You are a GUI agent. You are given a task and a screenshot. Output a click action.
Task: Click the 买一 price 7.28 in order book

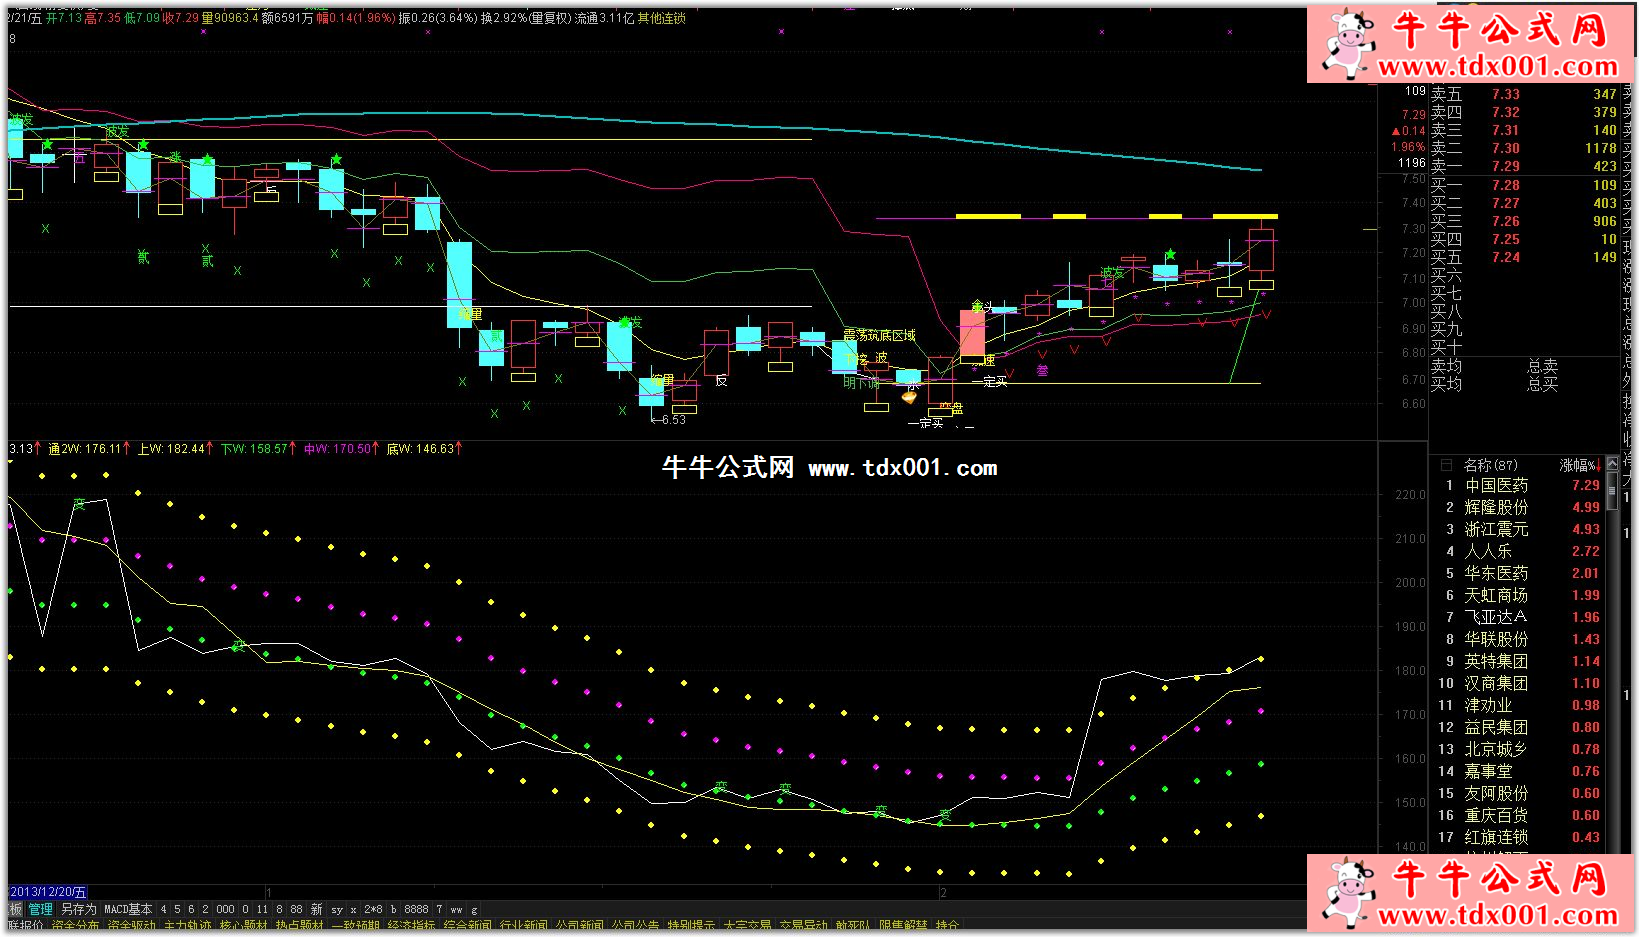tap(1505, 185)
